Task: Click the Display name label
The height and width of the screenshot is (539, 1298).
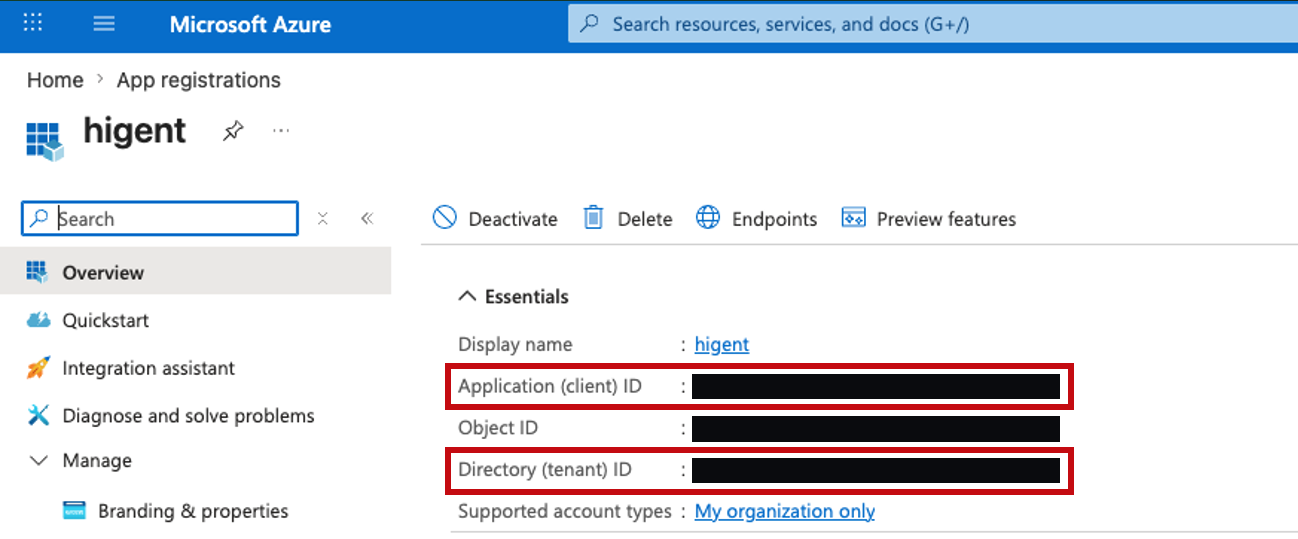Action: click(515, 344)
